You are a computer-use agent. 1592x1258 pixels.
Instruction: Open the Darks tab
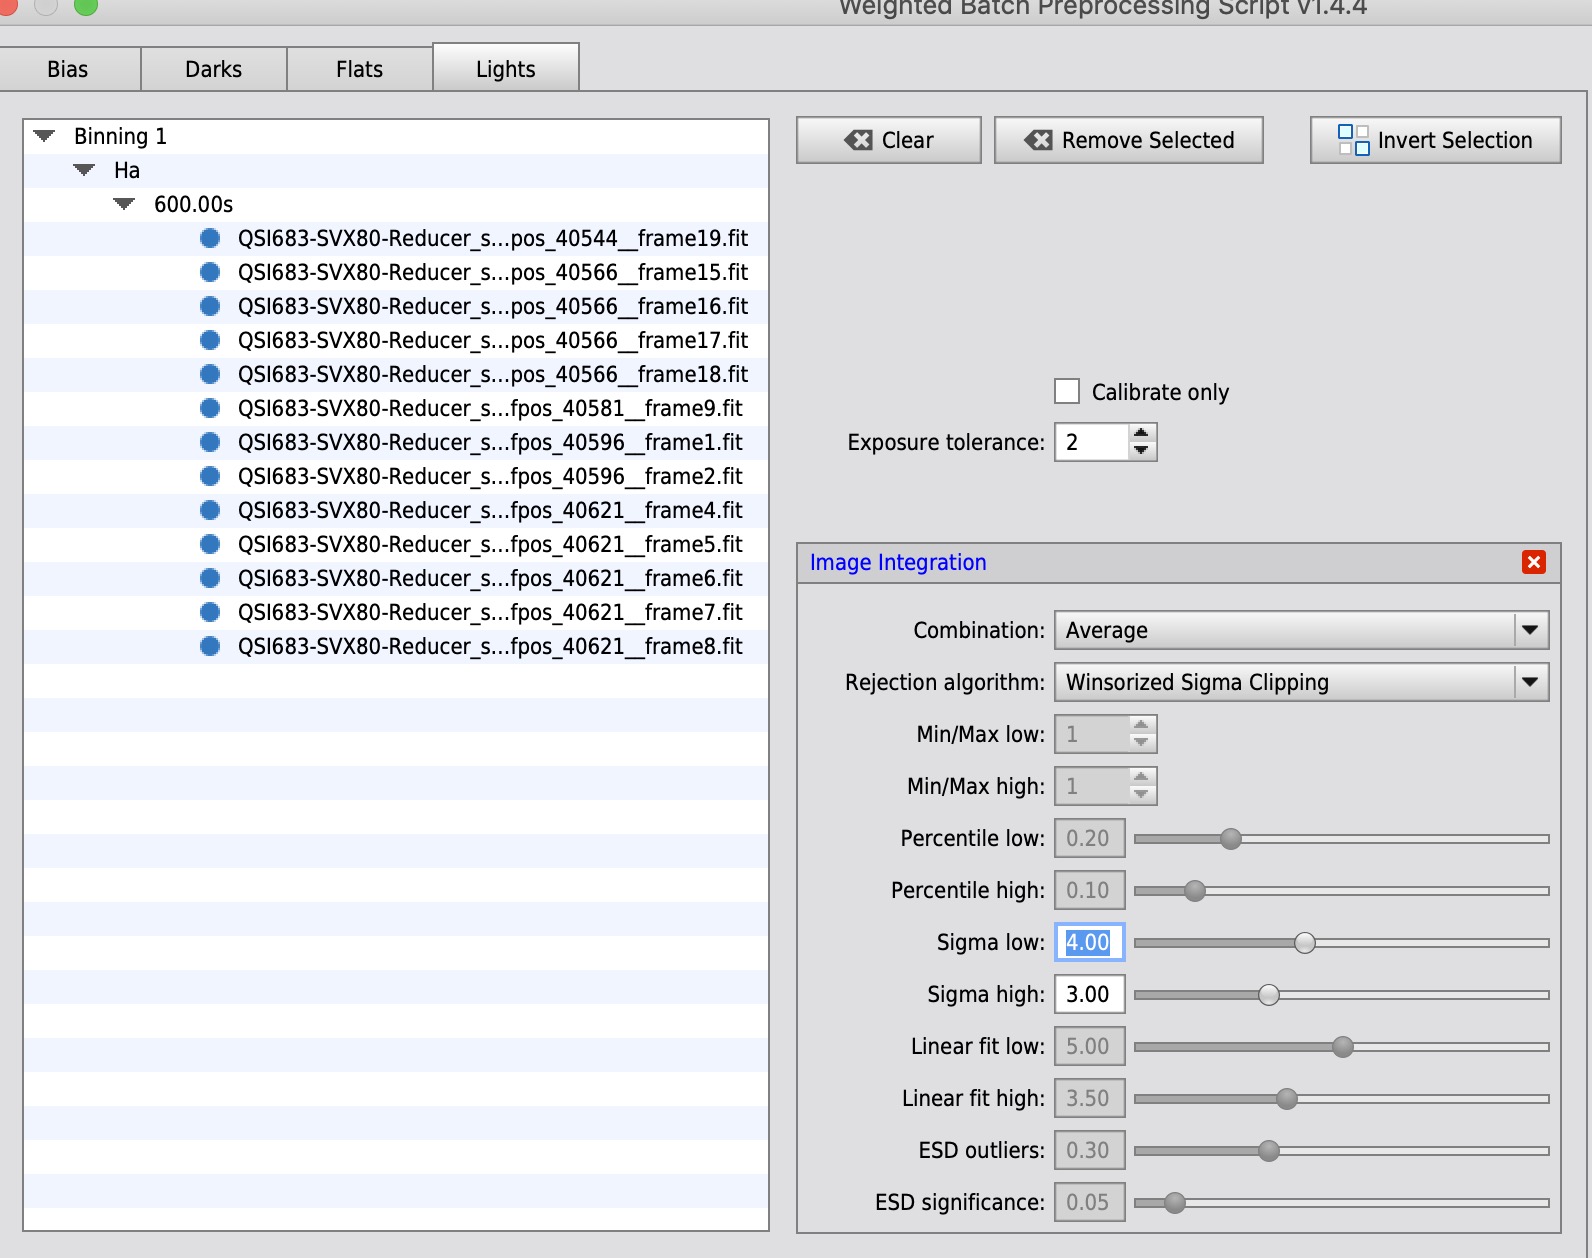[x=214, y=69]
